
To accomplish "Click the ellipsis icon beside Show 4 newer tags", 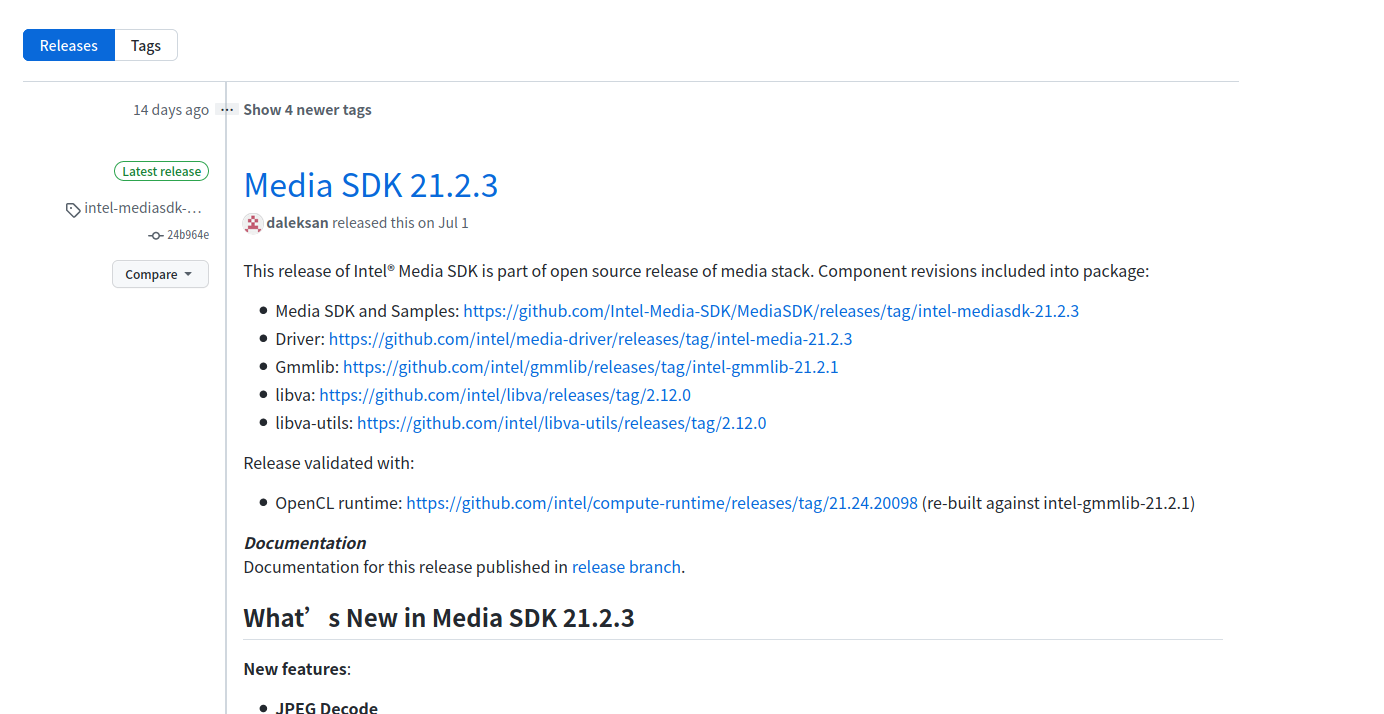I will click(227, 110).
